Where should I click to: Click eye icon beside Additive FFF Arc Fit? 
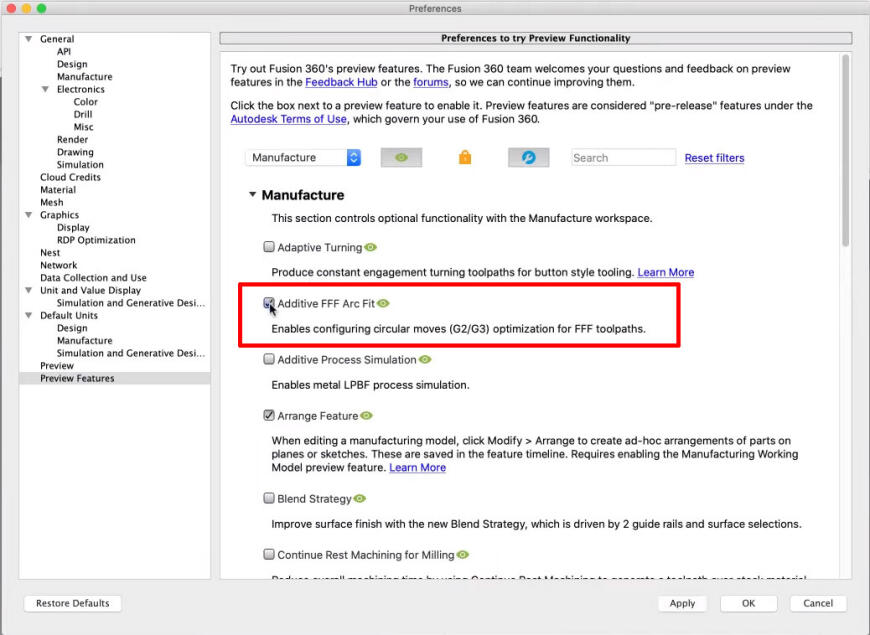click(x=383, y=304)
